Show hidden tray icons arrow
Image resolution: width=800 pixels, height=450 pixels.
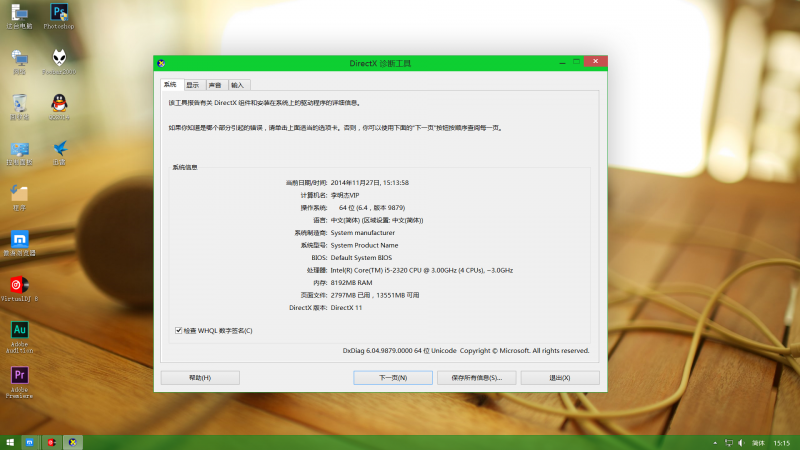(714, 442)
